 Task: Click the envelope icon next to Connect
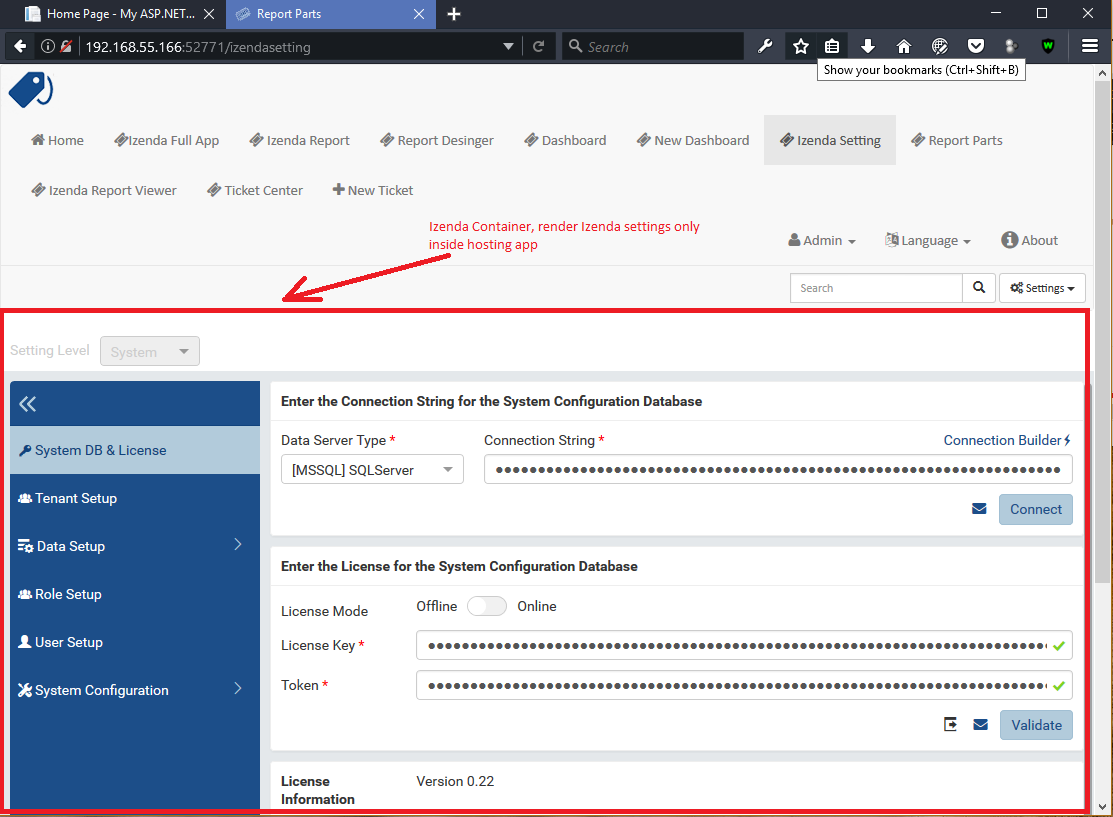click(x=979, y=509)
